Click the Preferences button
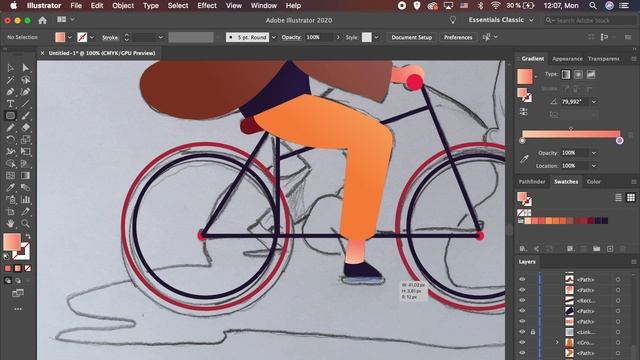640x360 pixels. click(458, 37)
